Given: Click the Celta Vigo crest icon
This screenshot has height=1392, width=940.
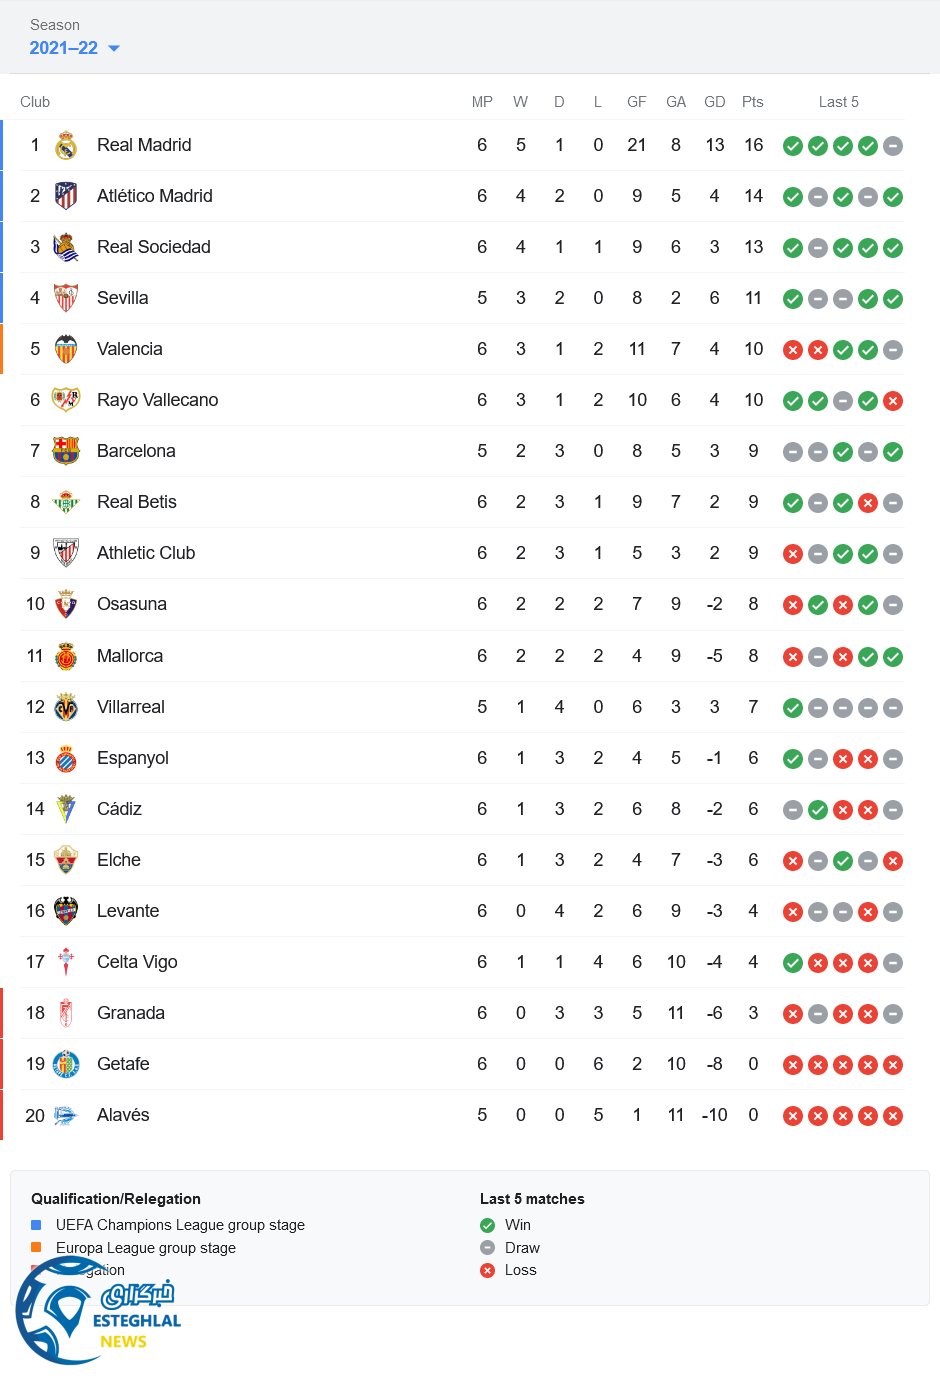Looking at the screenshot, I should pos(66,962).
